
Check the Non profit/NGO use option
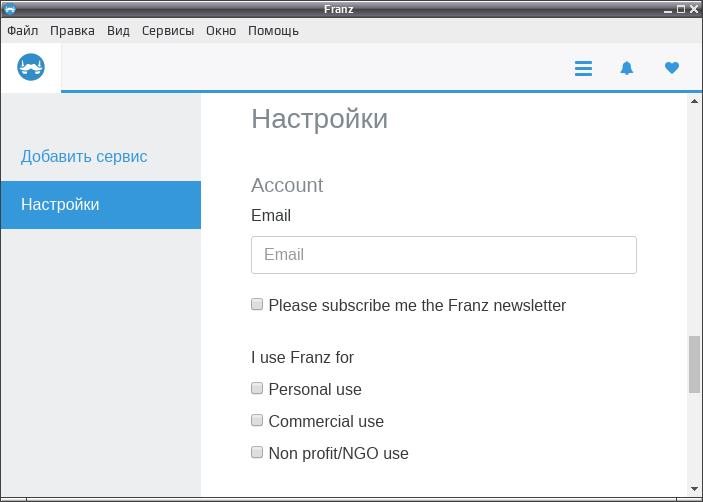pos(257,452)
